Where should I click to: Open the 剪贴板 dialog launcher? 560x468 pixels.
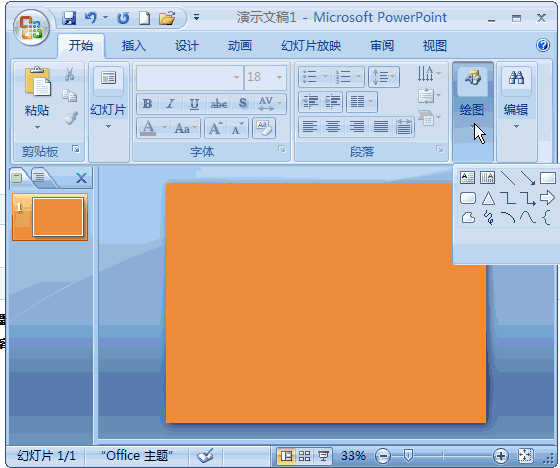[x=76, y=149]
